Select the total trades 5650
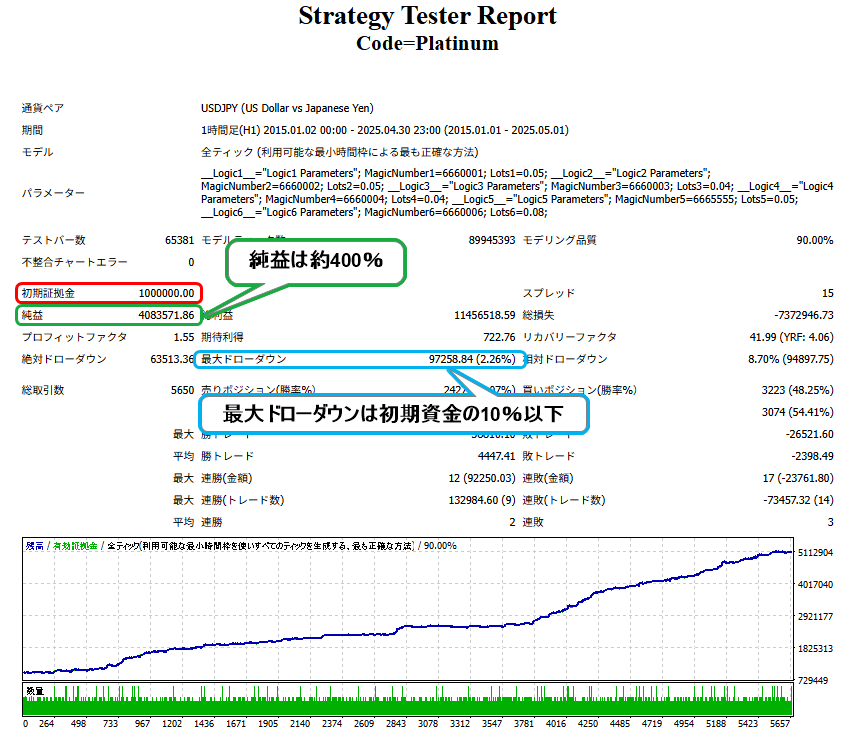The image size is (849, 736). click(x=182, y=390)
